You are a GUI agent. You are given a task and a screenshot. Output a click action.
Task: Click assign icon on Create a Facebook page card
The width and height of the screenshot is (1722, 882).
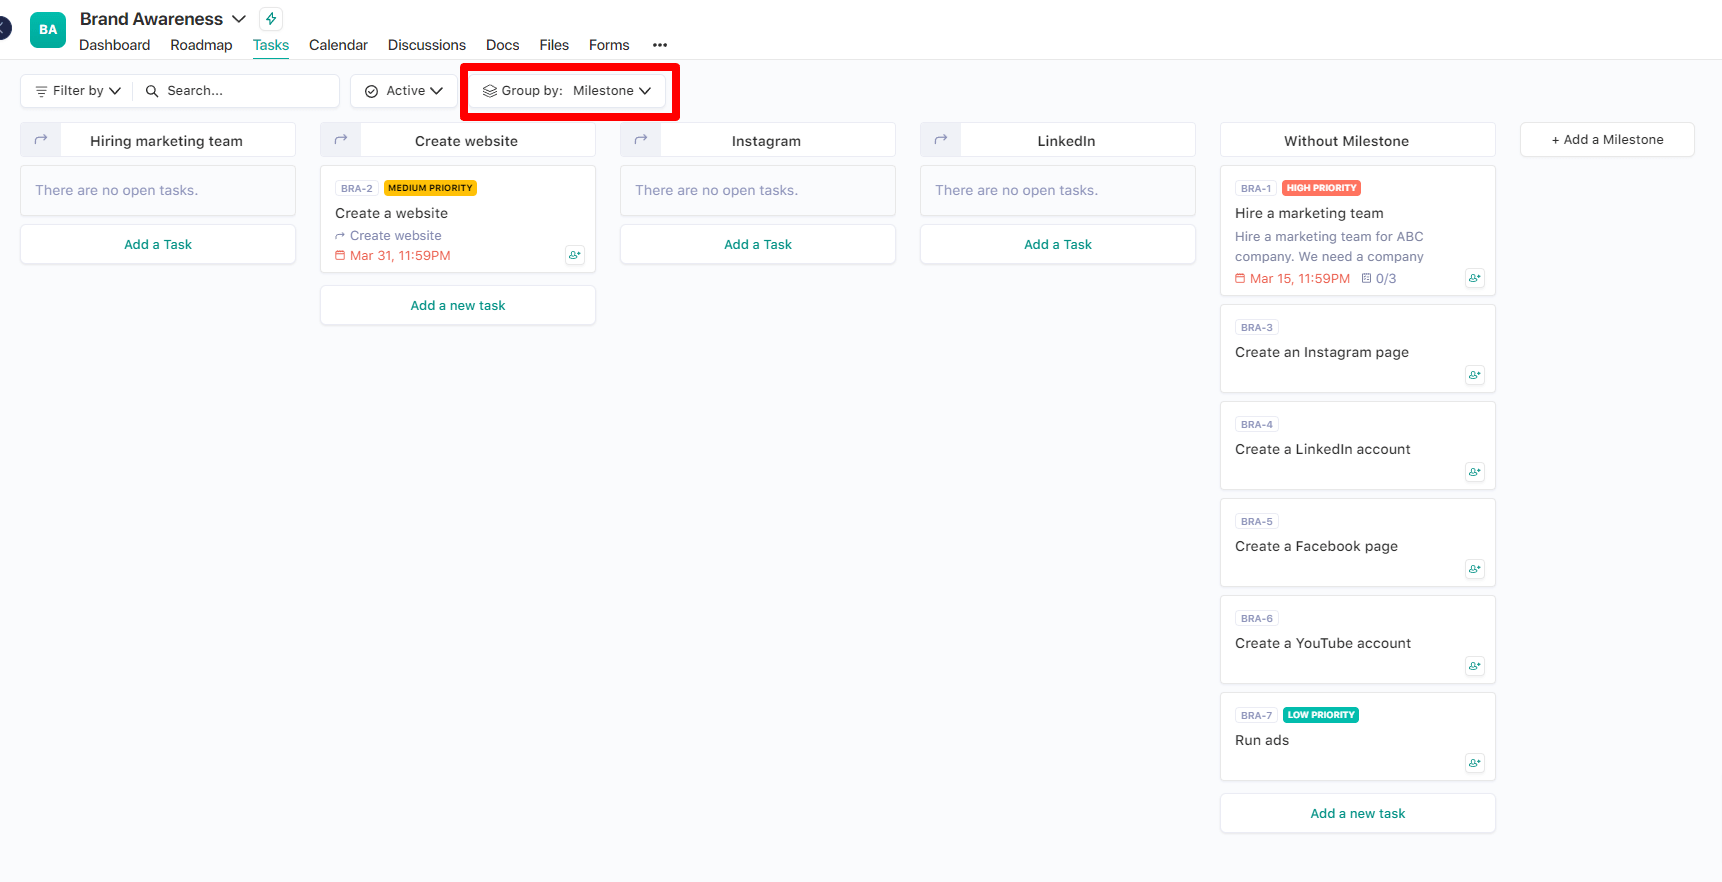tap(1474, 569)
